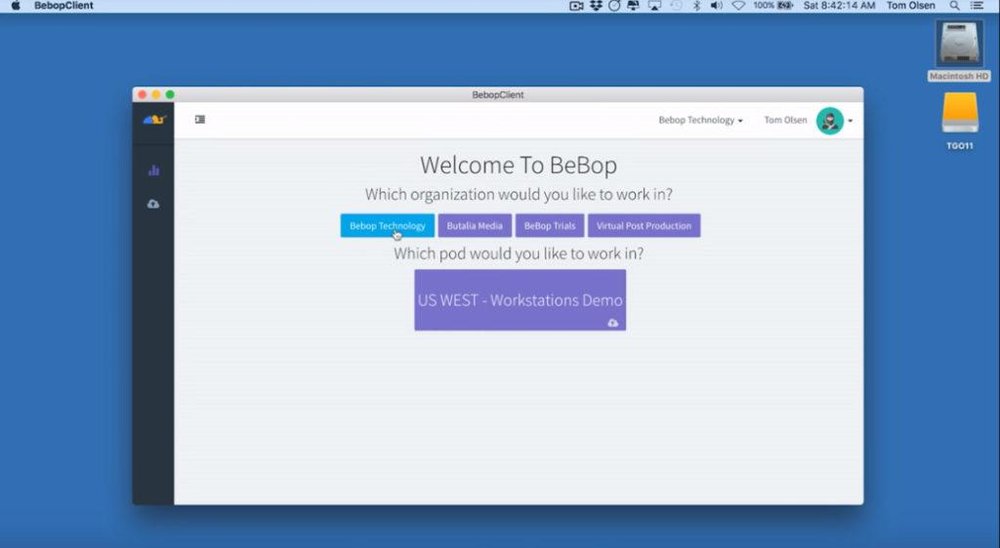
Task: Open the bar chart dashboard icon
Action: point(154,170)
